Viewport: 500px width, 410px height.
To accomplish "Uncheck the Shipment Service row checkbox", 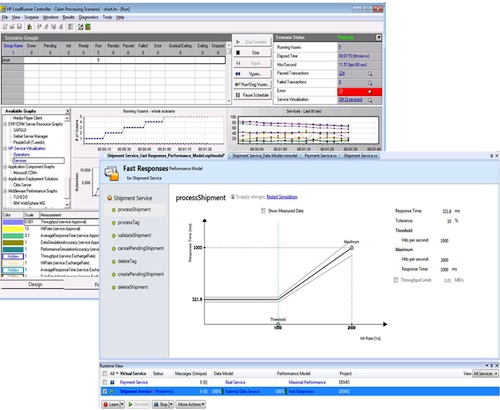I will click(x=105, y=391).
